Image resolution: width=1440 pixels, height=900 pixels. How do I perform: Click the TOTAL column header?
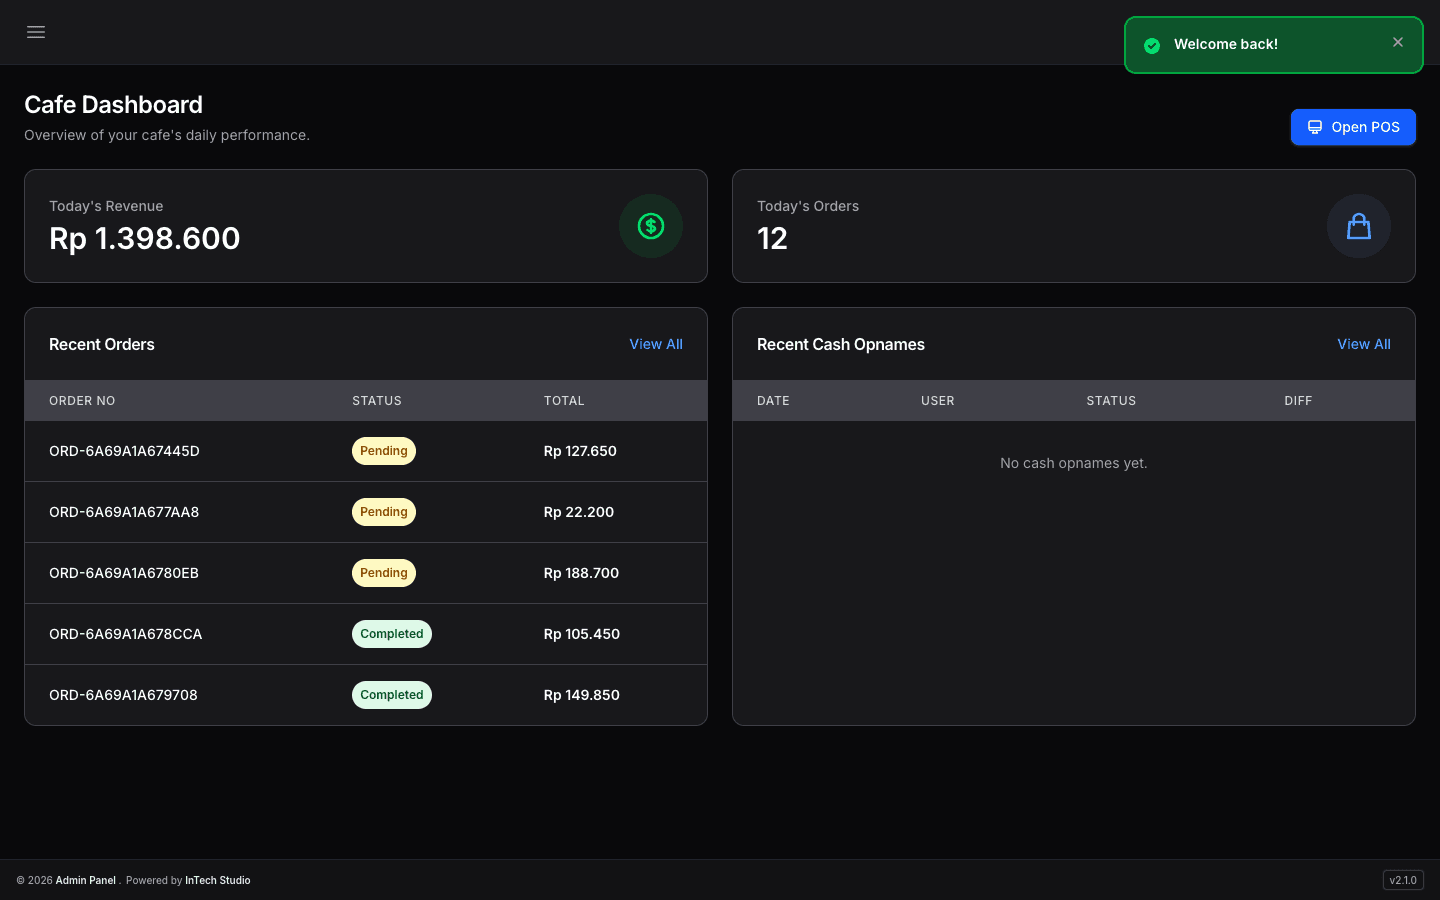point(564,401)
